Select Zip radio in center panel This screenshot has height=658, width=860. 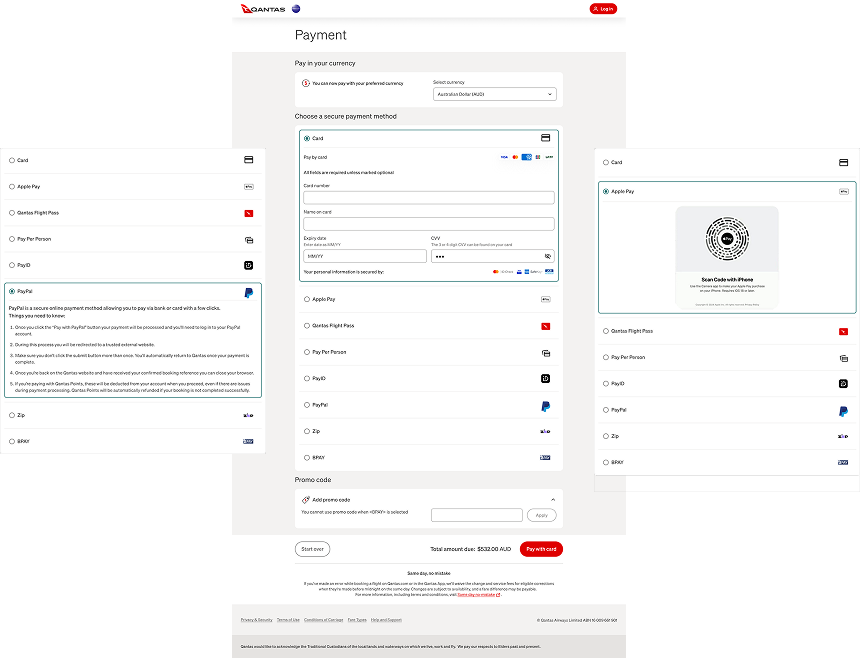(307, 431)
